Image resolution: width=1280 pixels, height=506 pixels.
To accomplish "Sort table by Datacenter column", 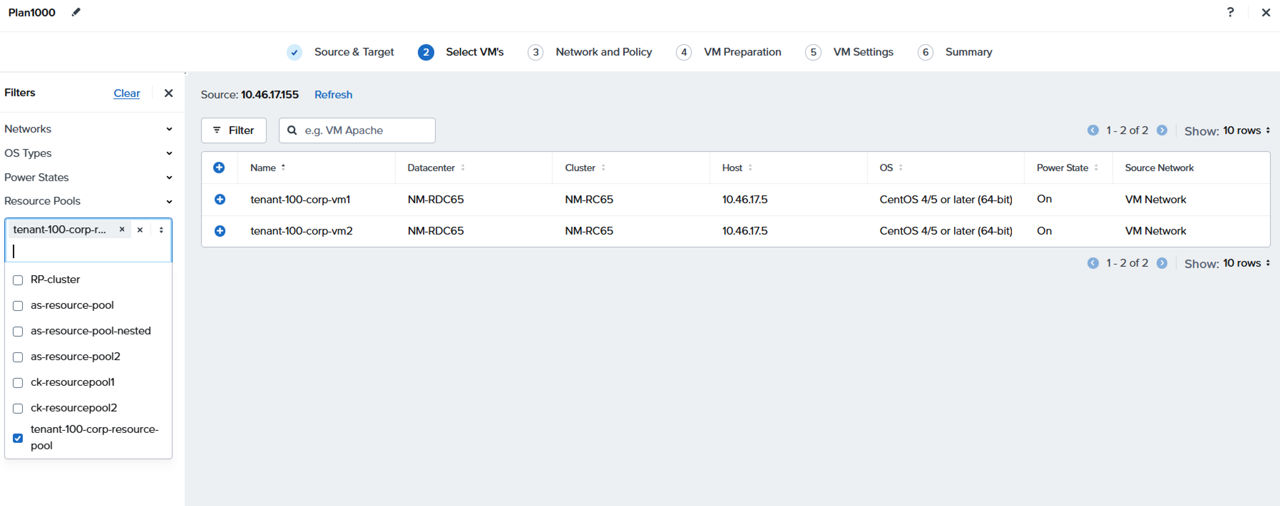I will pyautogui.click(x=436, y=168).
